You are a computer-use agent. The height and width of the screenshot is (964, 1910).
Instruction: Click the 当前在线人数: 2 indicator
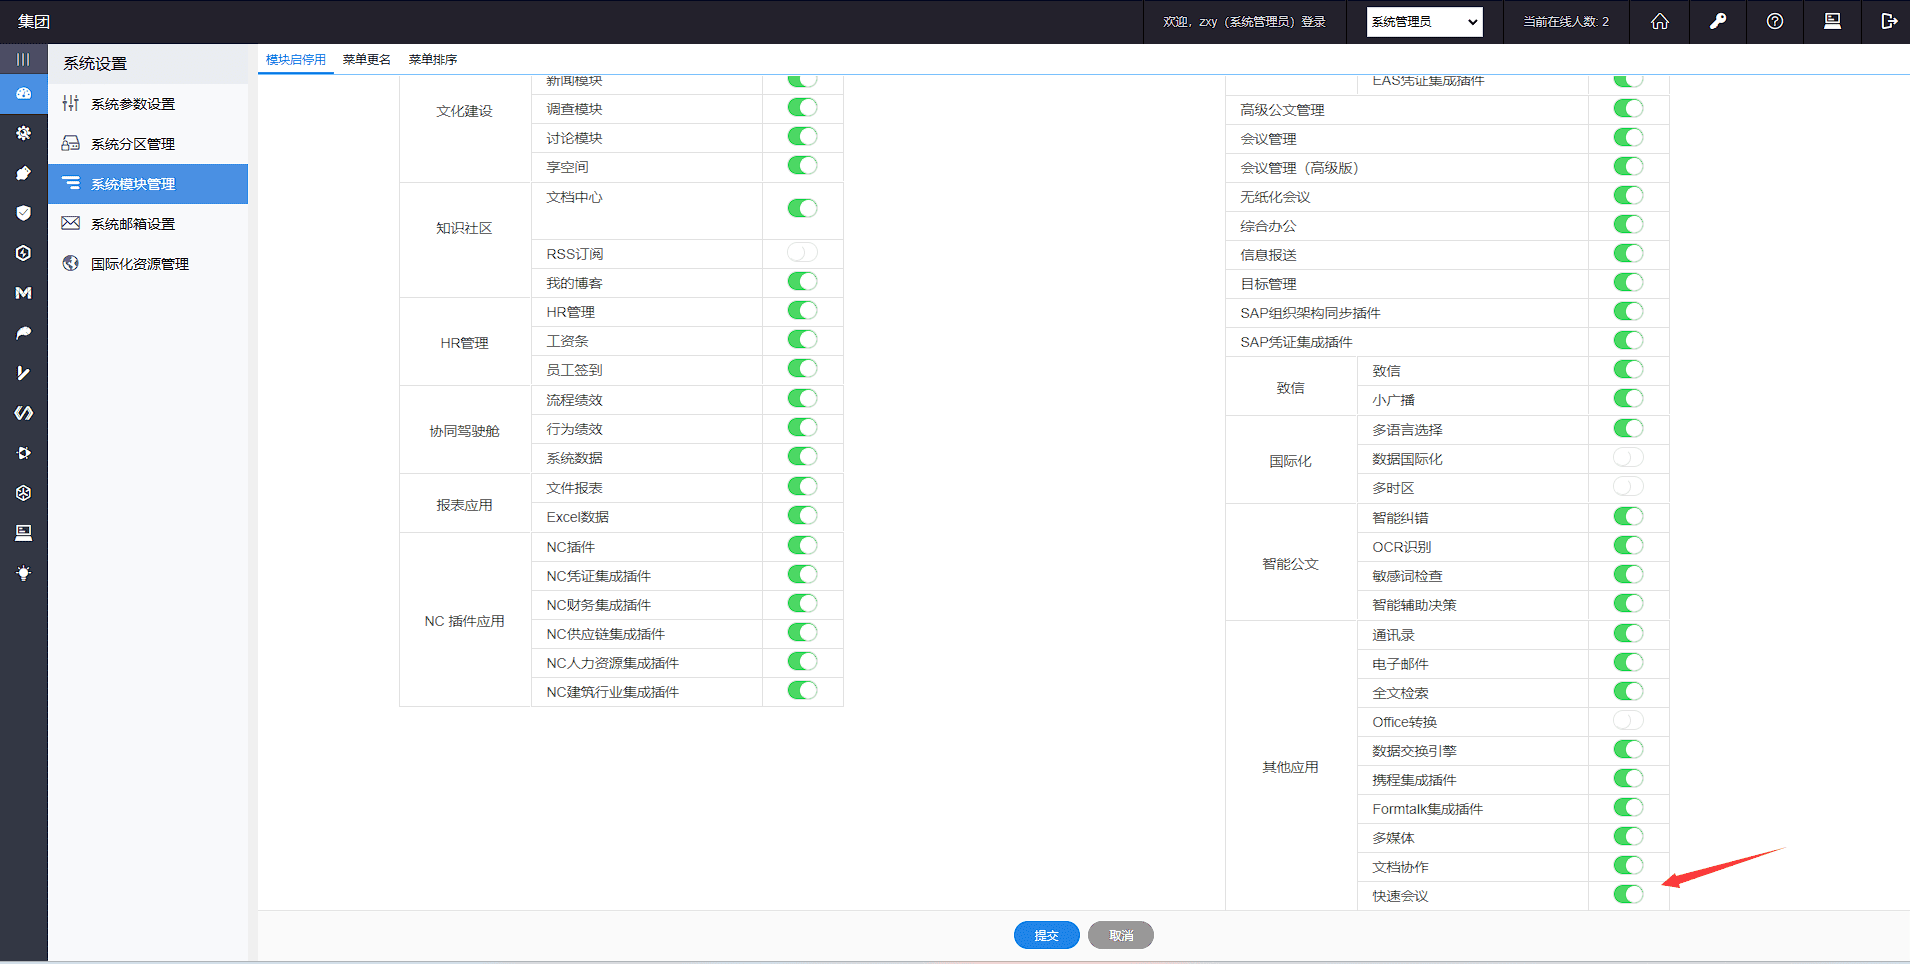1566,22
